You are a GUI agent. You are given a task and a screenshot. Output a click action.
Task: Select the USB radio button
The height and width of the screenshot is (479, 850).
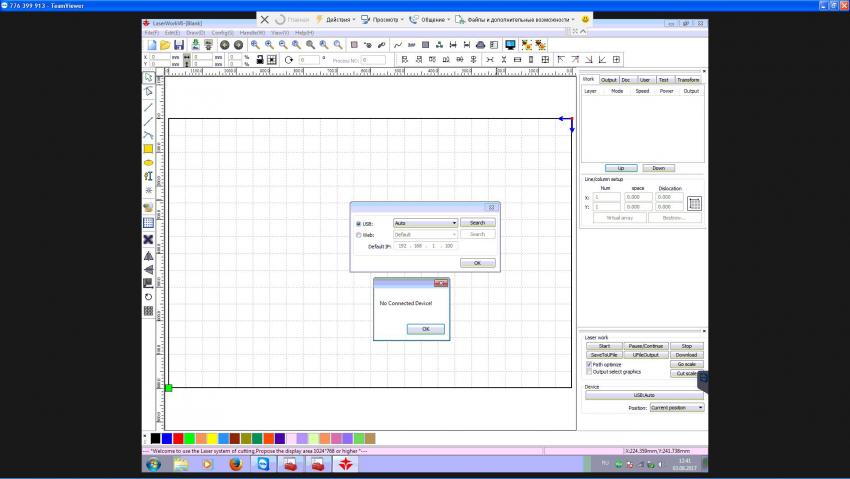click(x=359, y=223)
